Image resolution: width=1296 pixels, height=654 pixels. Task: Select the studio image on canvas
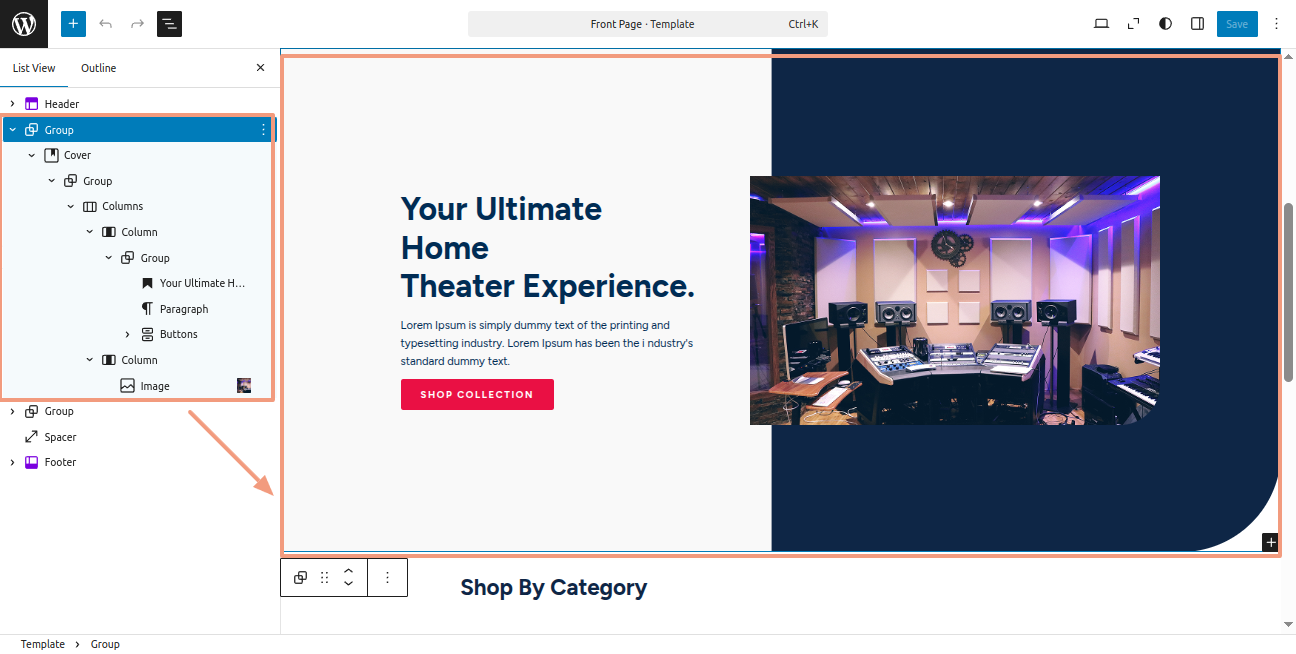click(x=955, y=300)
